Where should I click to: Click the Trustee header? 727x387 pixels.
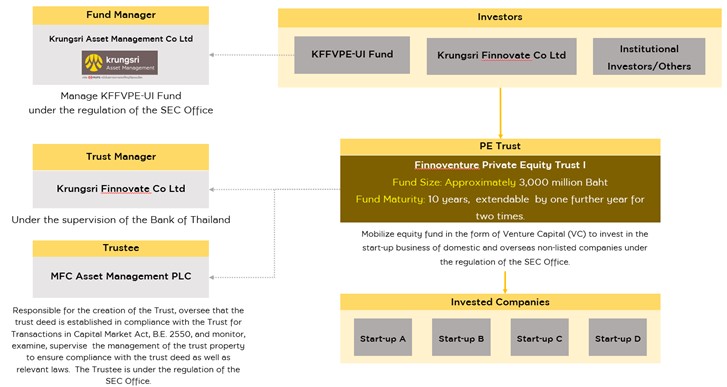tap(121, 248)
